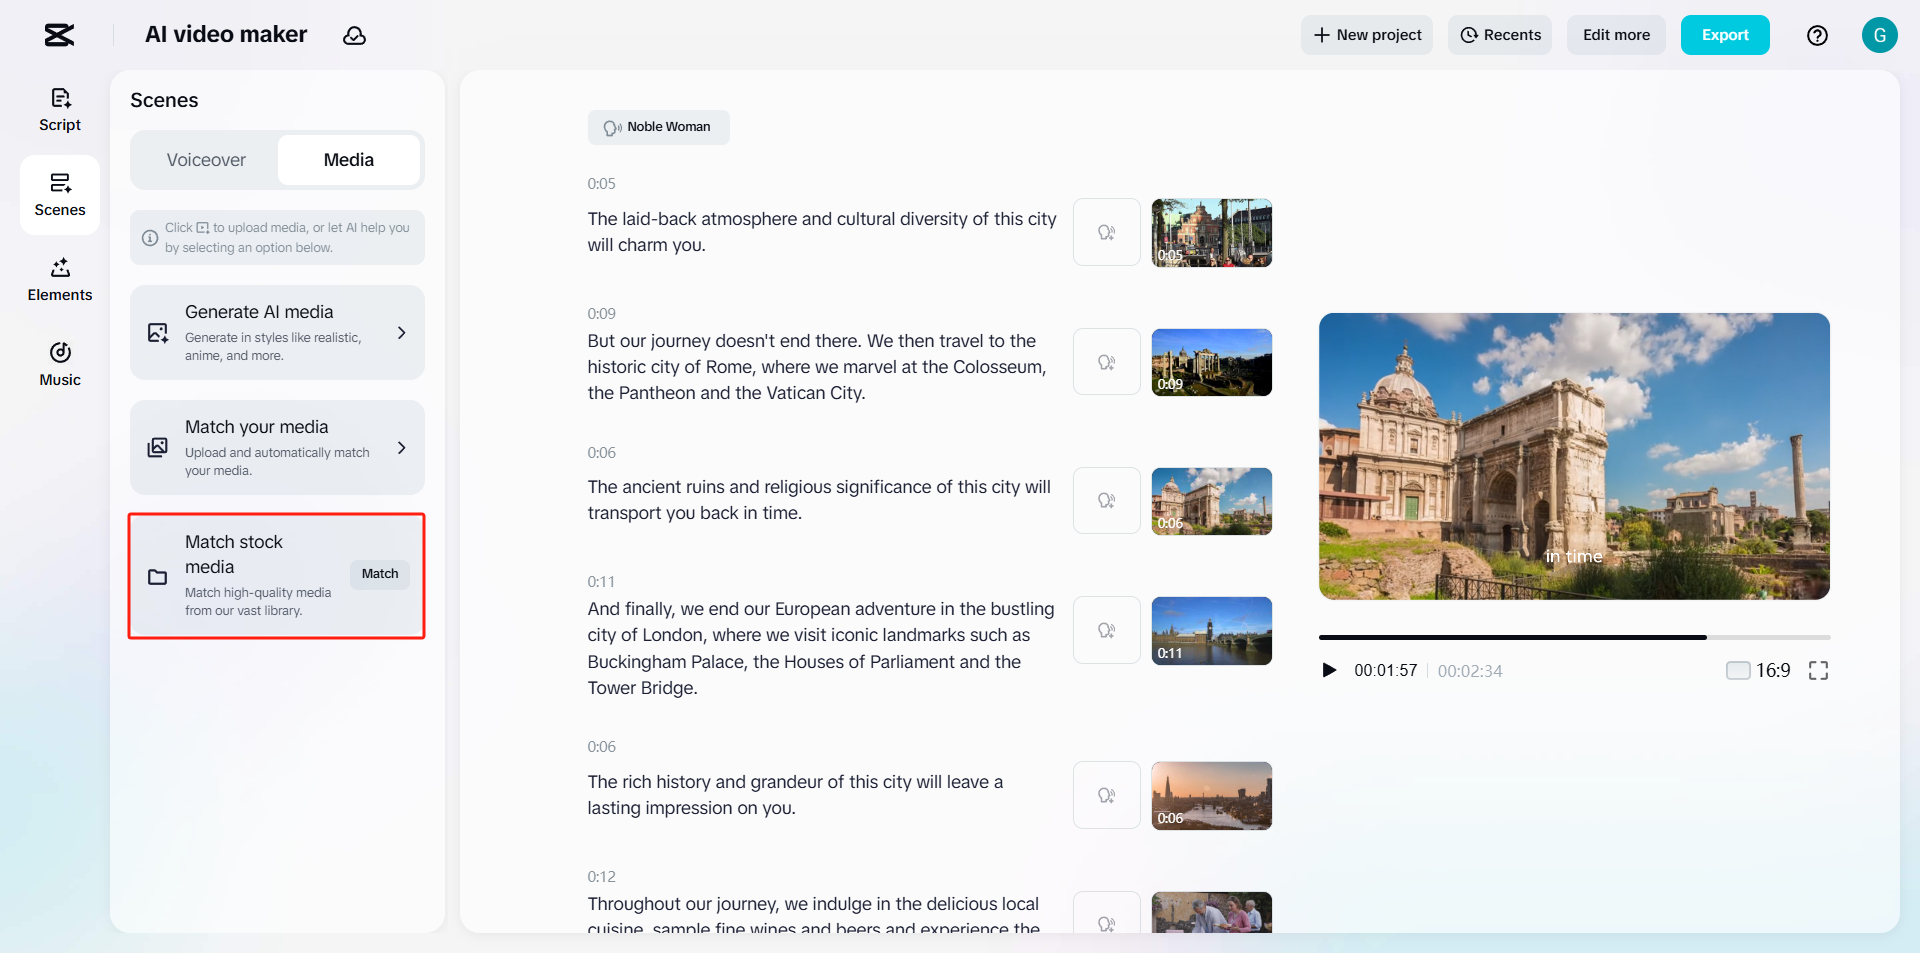Click the Match button for stock media
The image size is (1920, 953).
380,574
